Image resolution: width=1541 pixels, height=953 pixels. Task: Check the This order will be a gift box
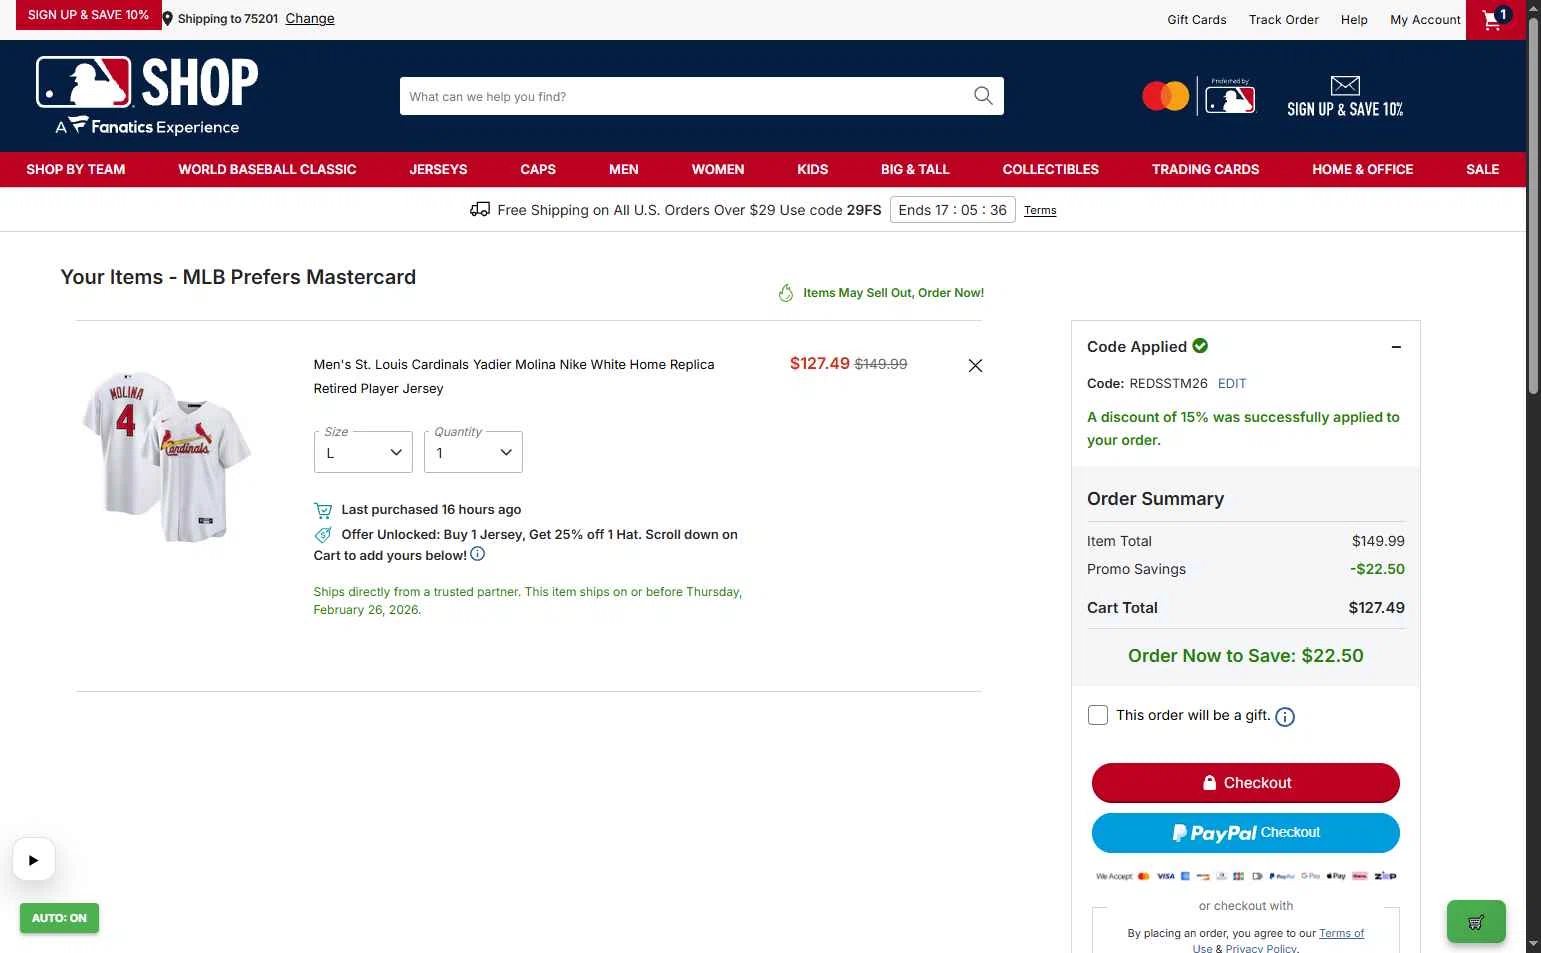[1098, 715]
